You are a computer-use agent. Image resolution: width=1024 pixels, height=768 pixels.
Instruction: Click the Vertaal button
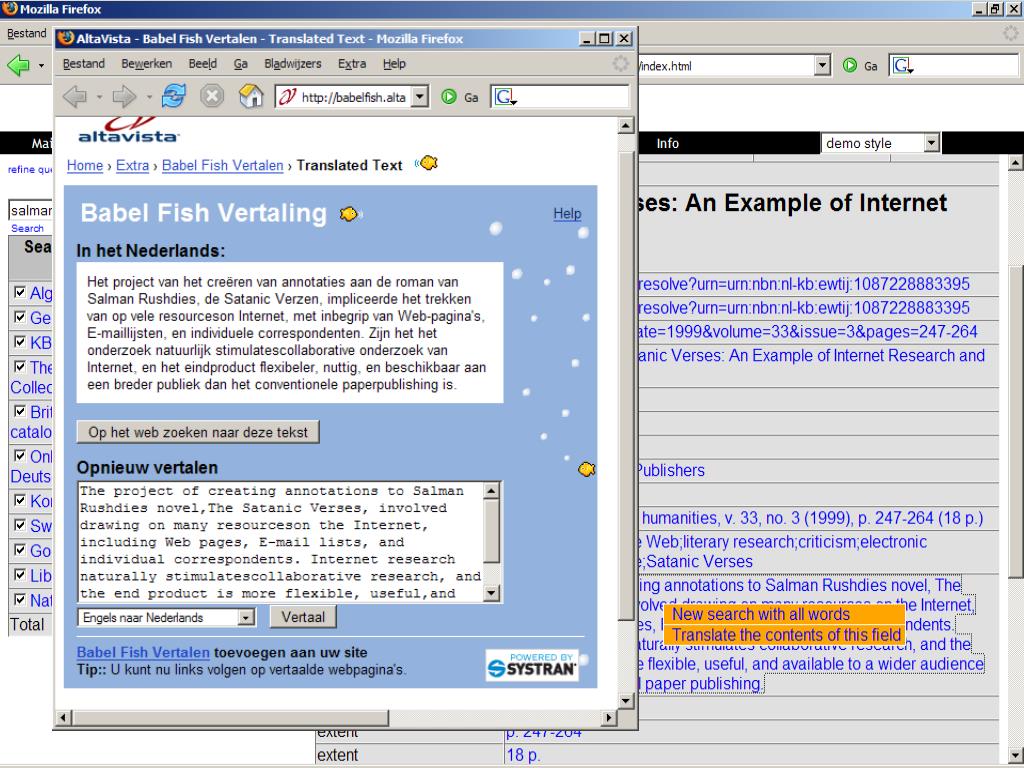pos(303,617)
